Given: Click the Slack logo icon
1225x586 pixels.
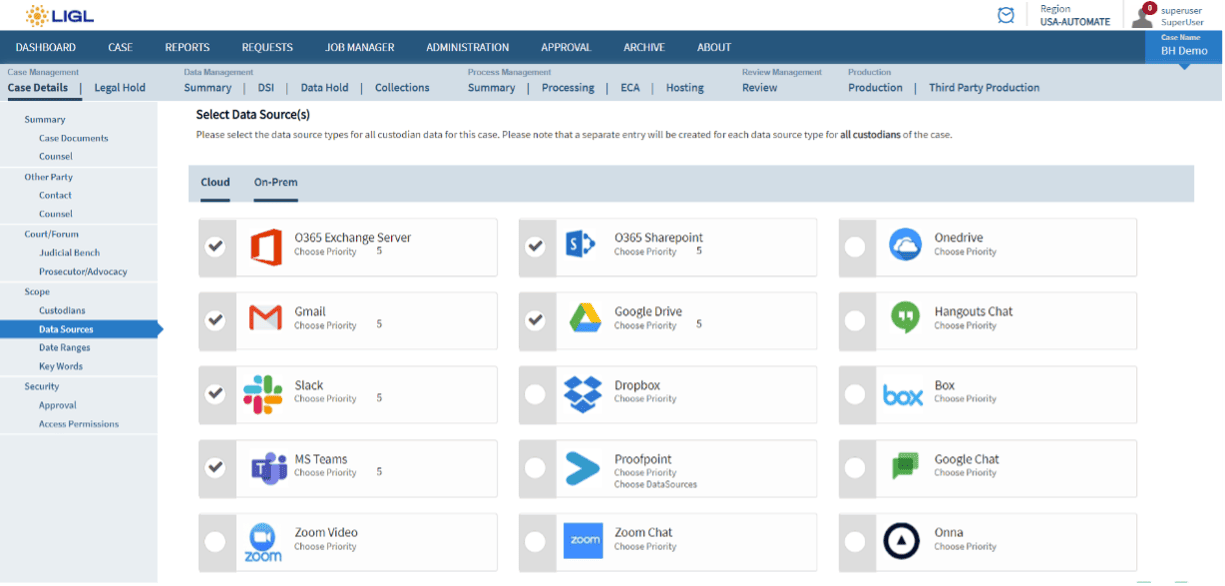Looking at the screenshot, I should coord(263,394).
